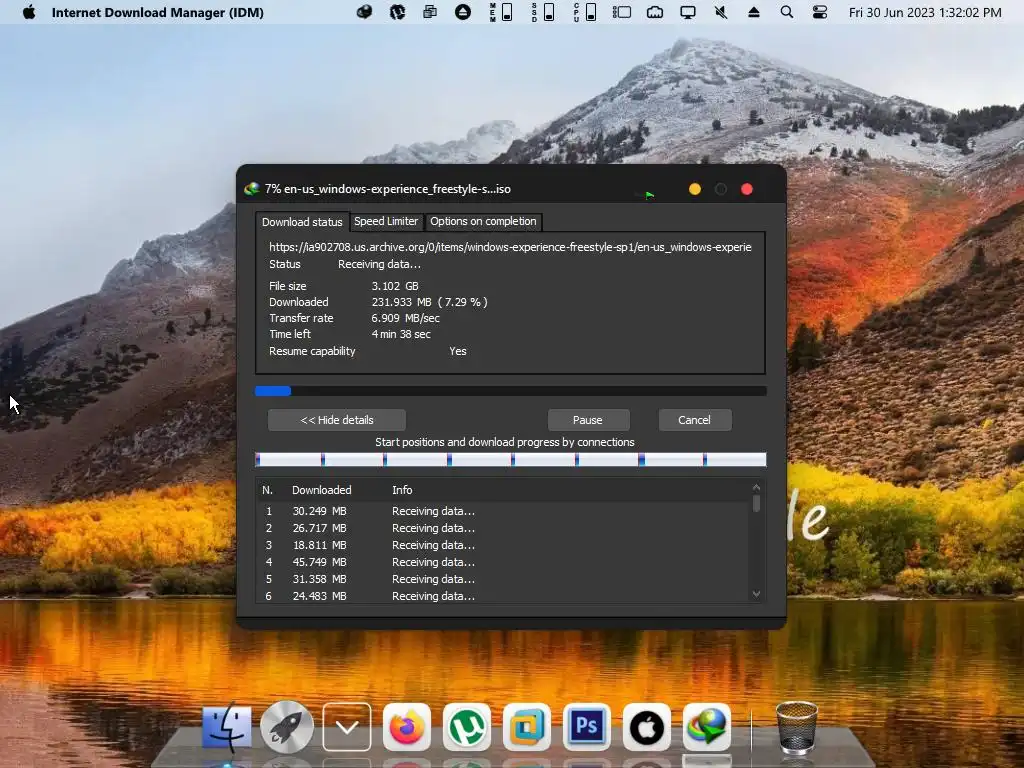
Task: Open uTorrent from the dock
Action: click(x=466, y=727)
